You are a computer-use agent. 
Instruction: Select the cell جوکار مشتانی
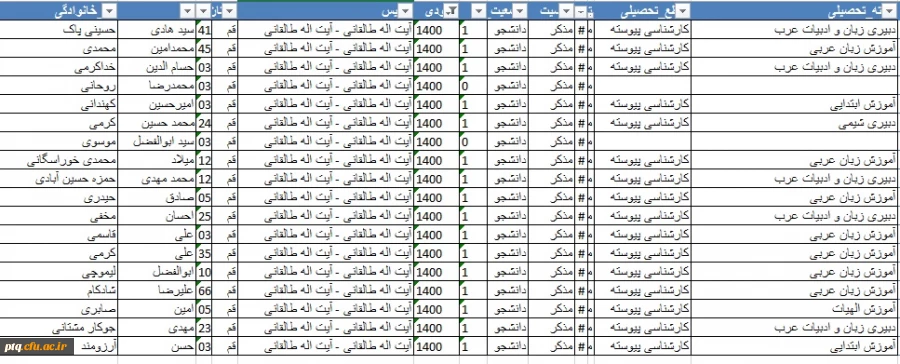(84, 328)
